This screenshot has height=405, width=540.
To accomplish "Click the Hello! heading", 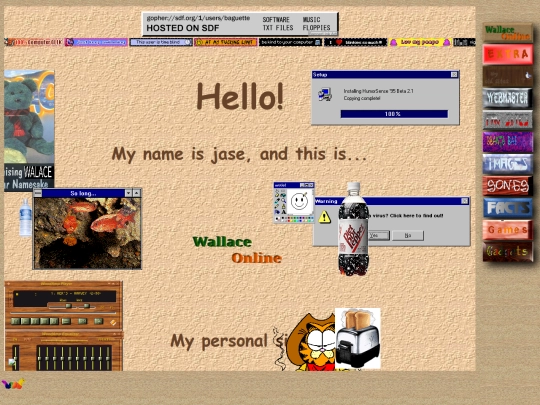I will 240,96.
